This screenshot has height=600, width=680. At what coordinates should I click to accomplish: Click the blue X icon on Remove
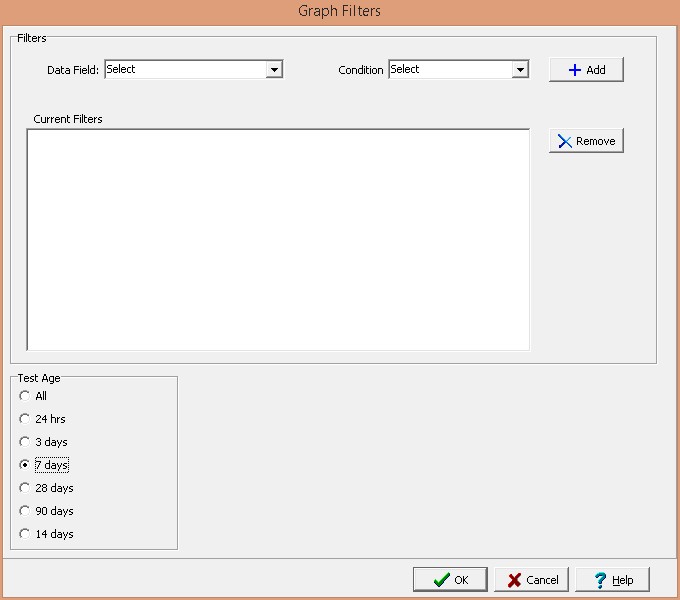pyautogui.click(x=565, y=141)
